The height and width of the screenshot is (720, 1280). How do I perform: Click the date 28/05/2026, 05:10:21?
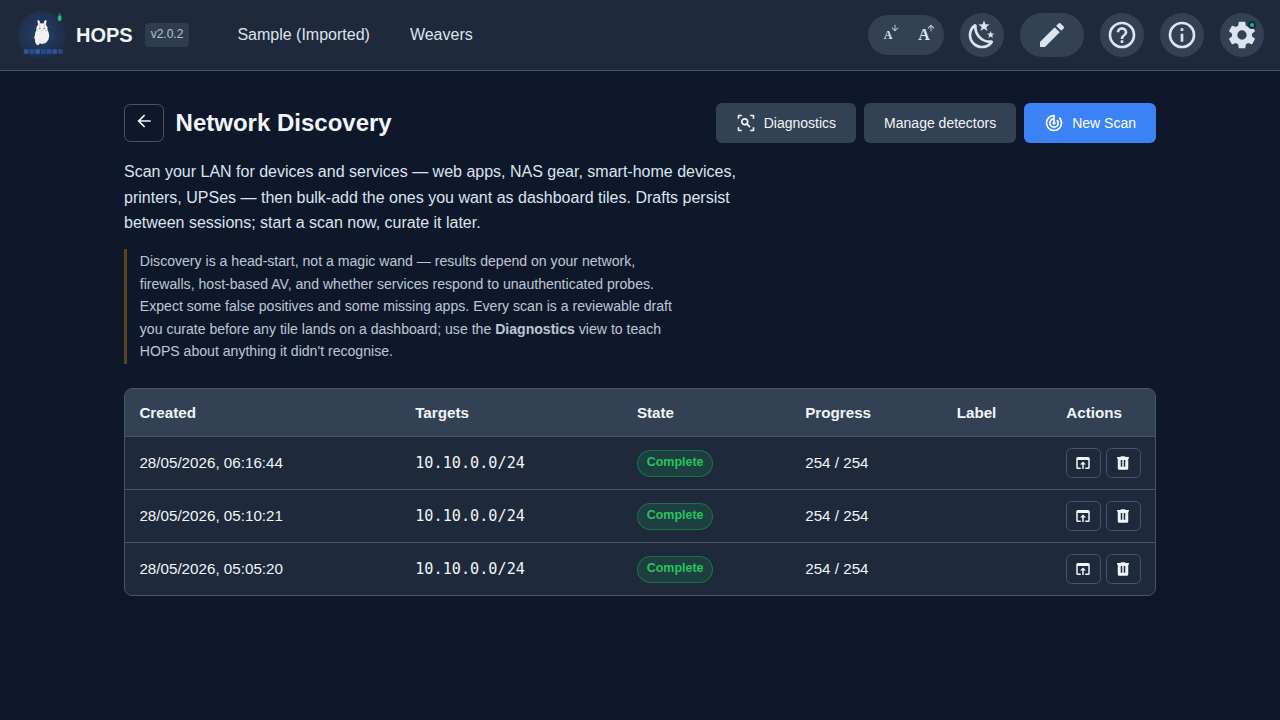(x=211, y=516)
